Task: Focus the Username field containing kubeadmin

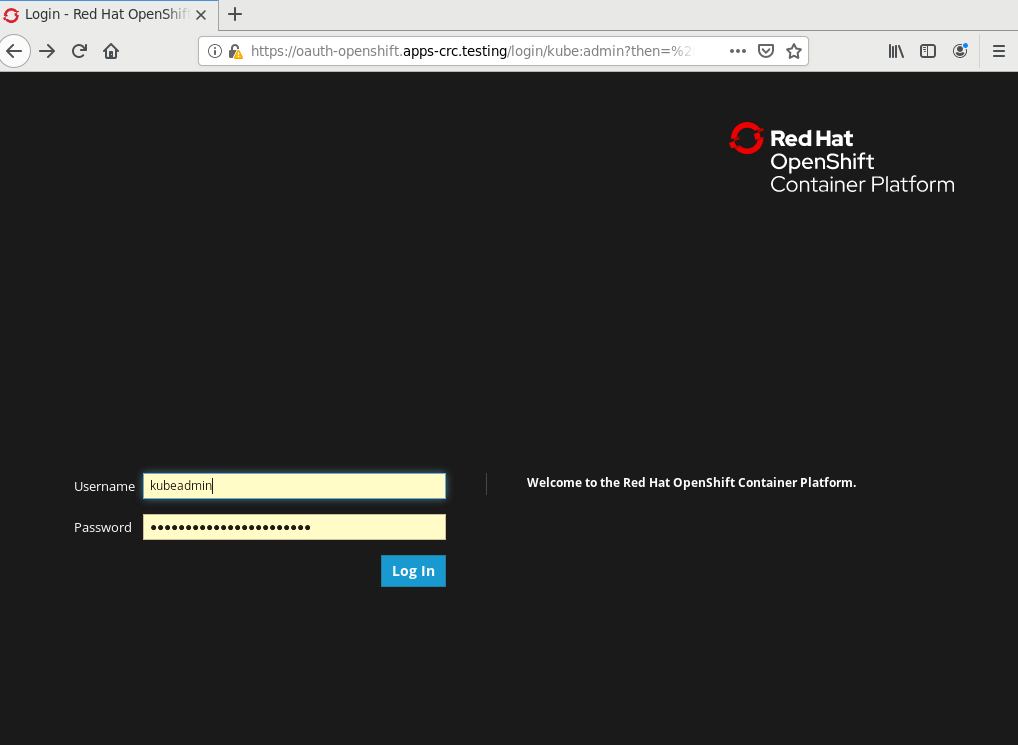Action: click(x=294, y=486)
